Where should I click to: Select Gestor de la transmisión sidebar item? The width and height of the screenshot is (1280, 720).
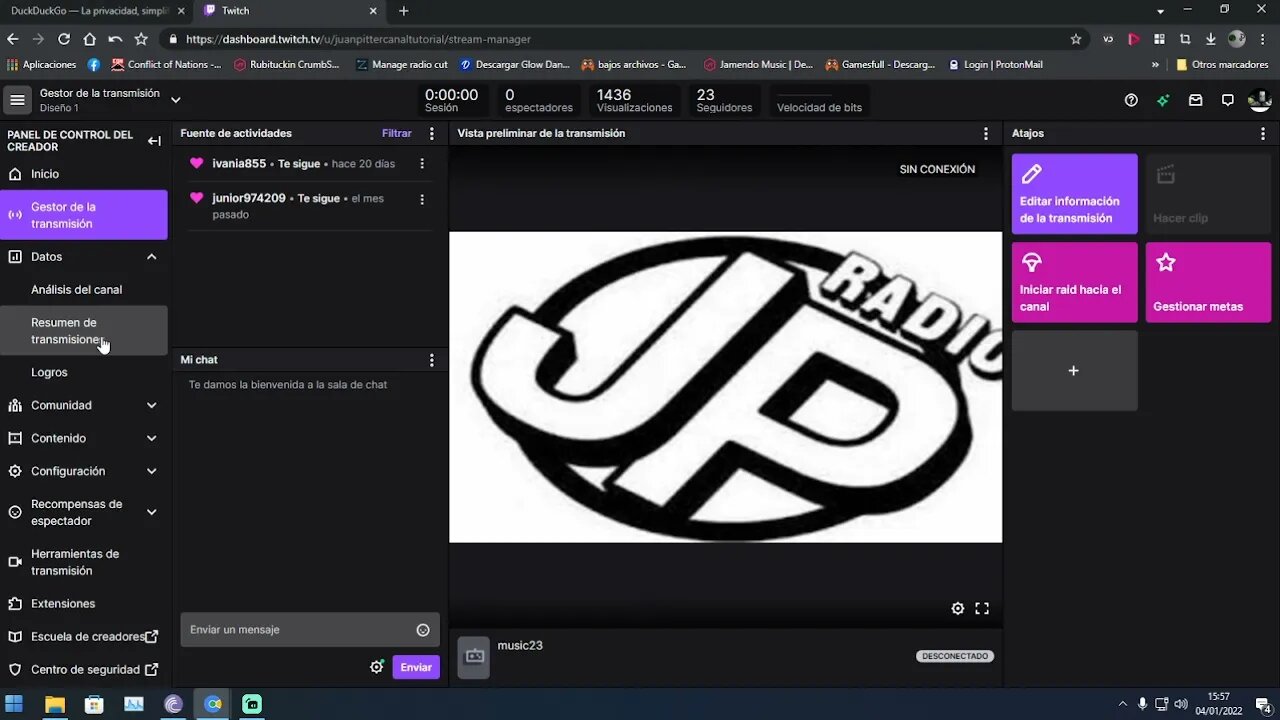(84, 215)
